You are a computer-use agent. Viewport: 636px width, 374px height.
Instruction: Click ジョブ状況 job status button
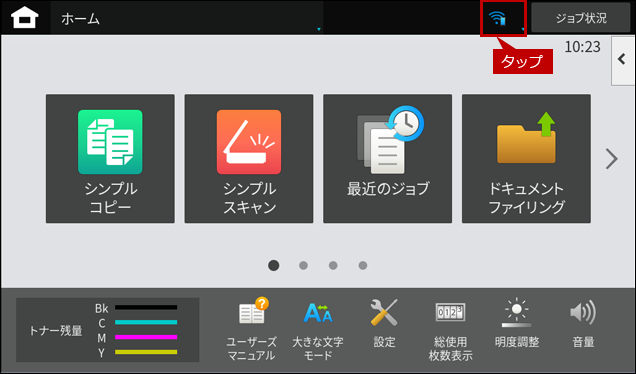point(581,18)
